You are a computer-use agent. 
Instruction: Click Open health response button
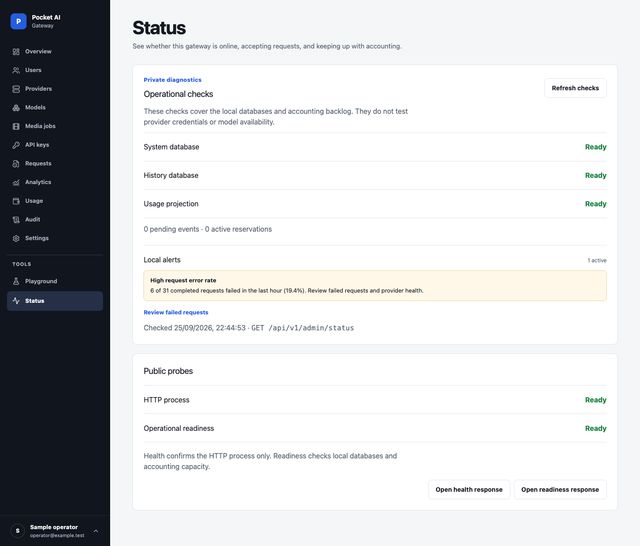[469, 490]
